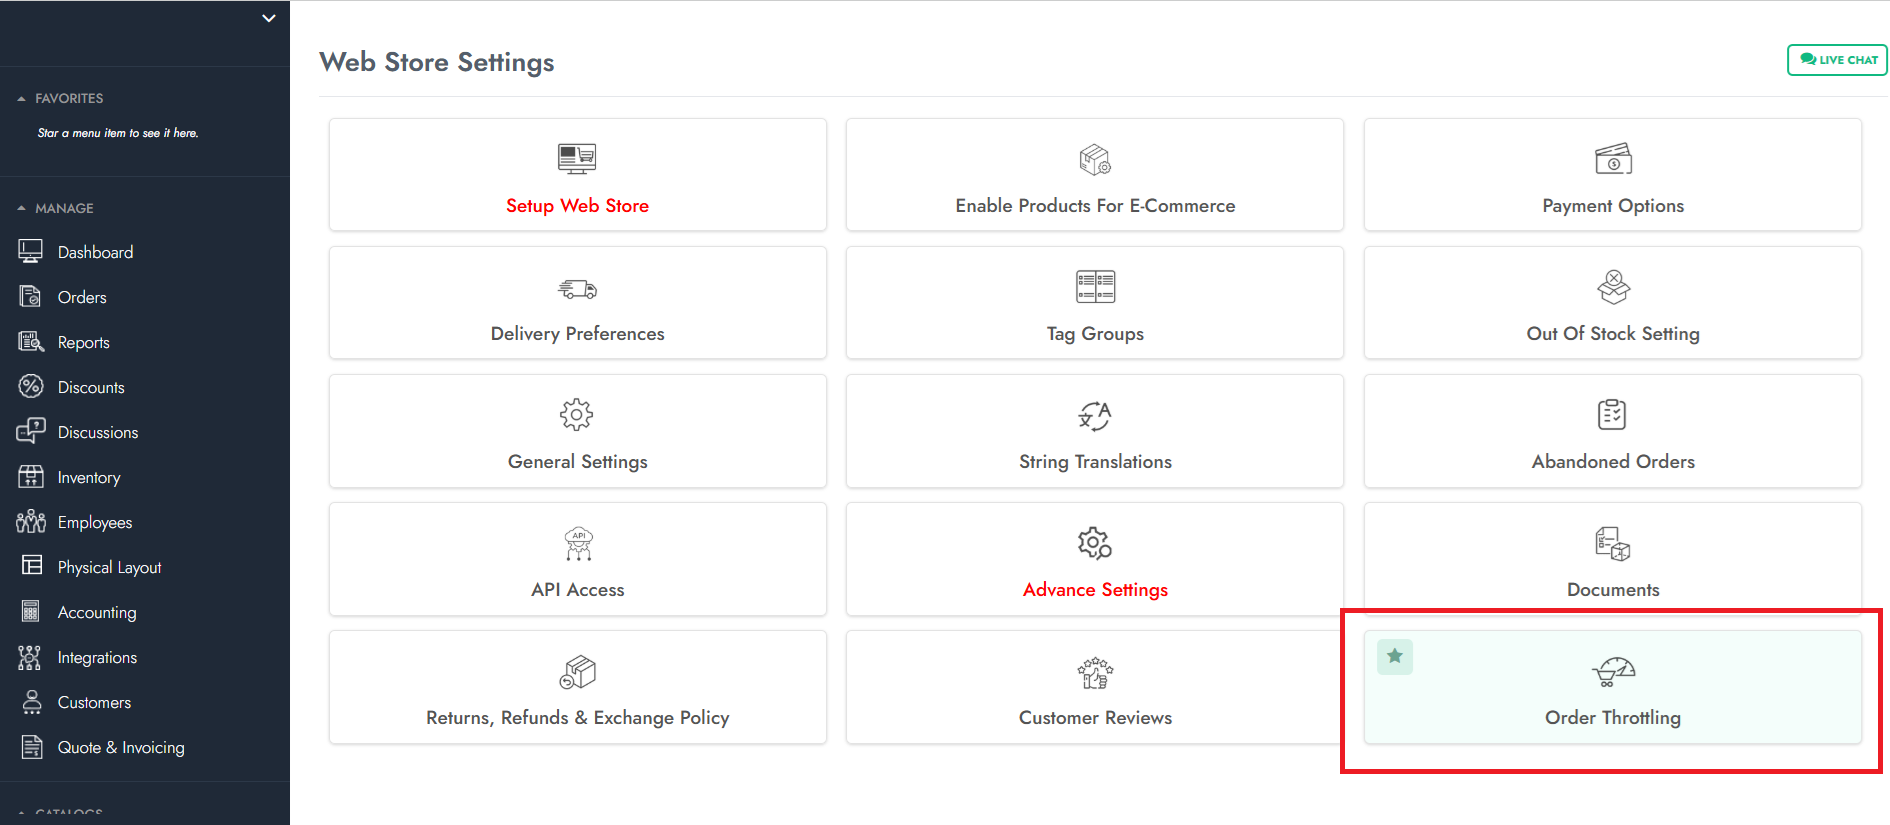Collapse the FAVORITES sidebar section
Image resolution: width=1890 pixels, height=825 pixels.
22,99
